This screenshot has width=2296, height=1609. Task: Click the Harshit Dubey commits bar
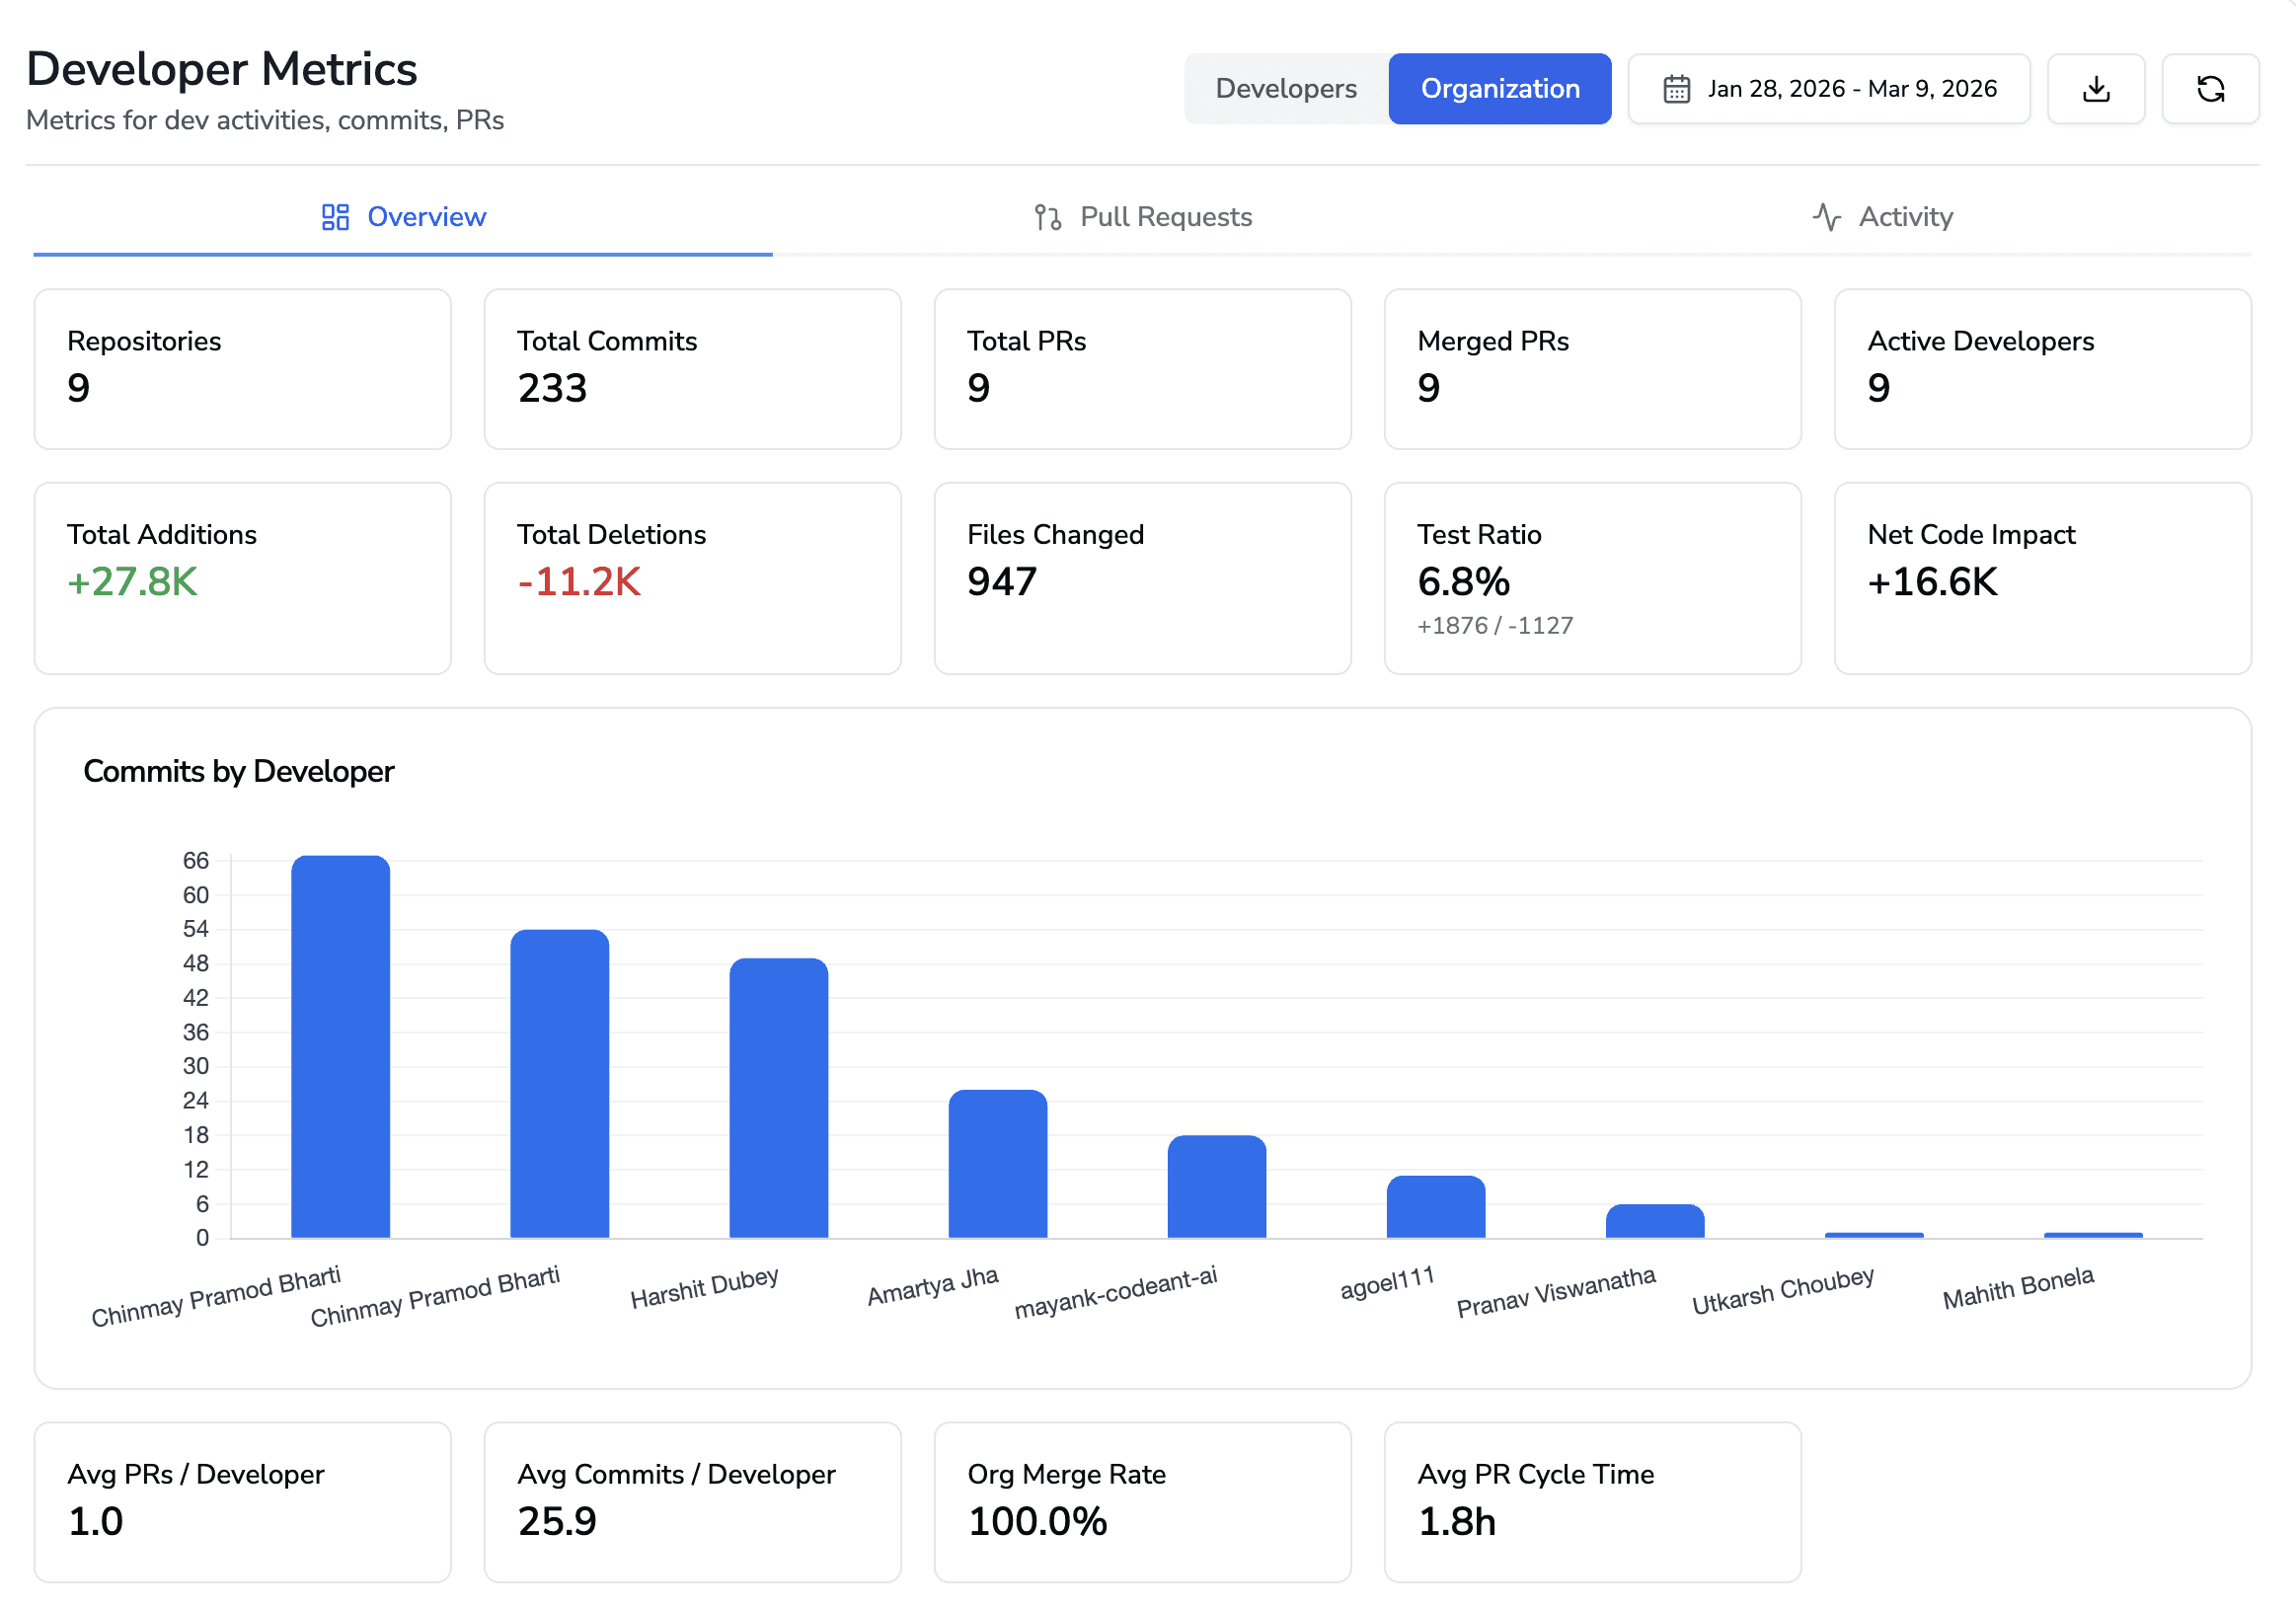pos(778,1097)
